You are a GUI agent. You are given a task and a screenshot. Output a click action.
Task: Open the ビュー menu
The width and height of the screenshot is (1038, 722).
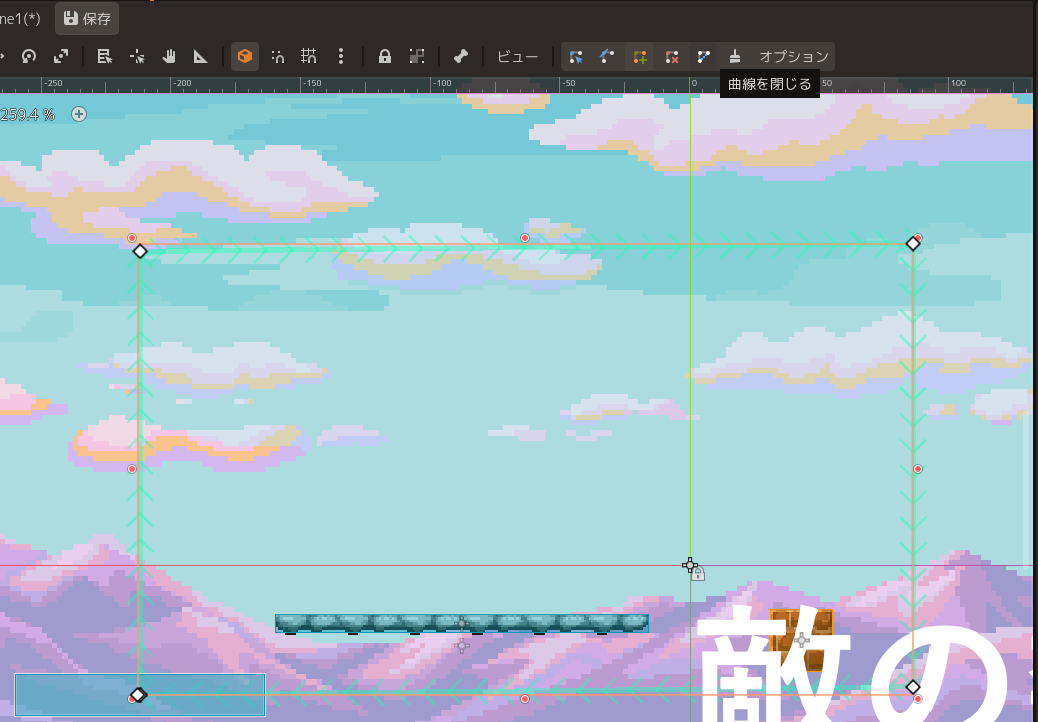coord(518,56)
